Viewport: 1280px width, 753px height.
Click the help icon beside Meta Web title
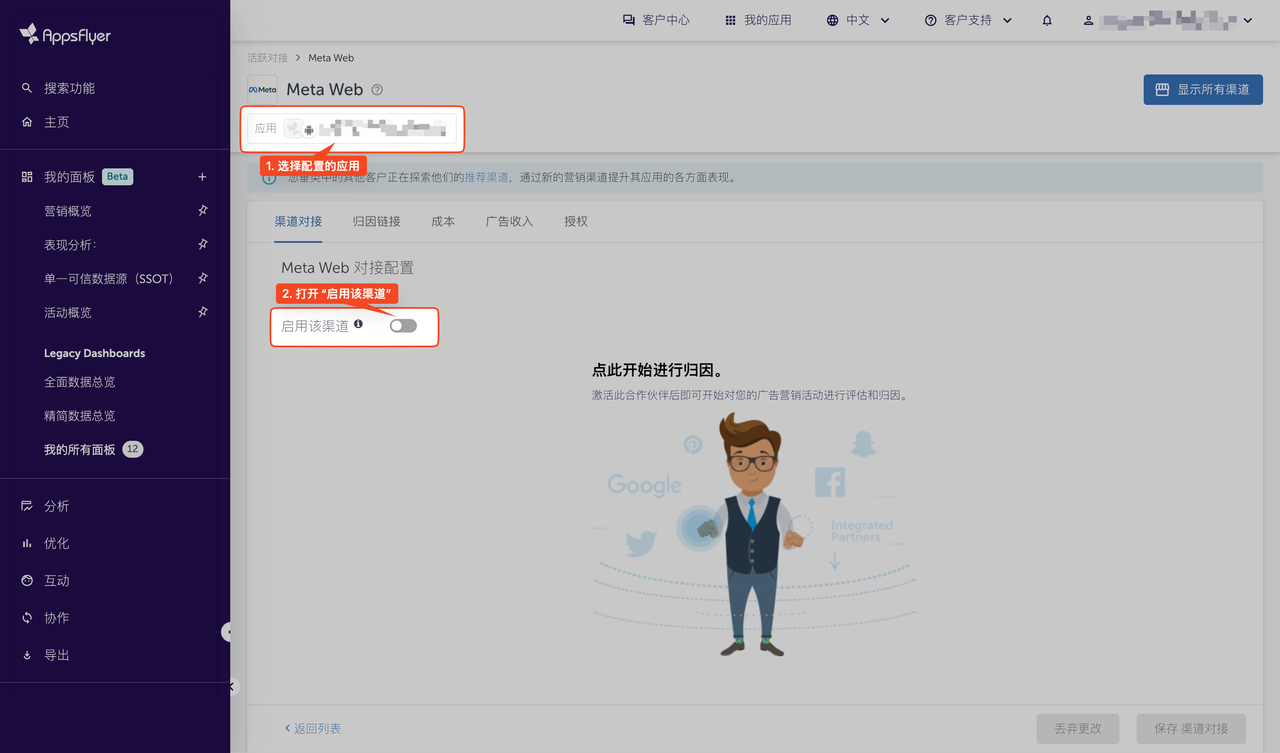377,90
